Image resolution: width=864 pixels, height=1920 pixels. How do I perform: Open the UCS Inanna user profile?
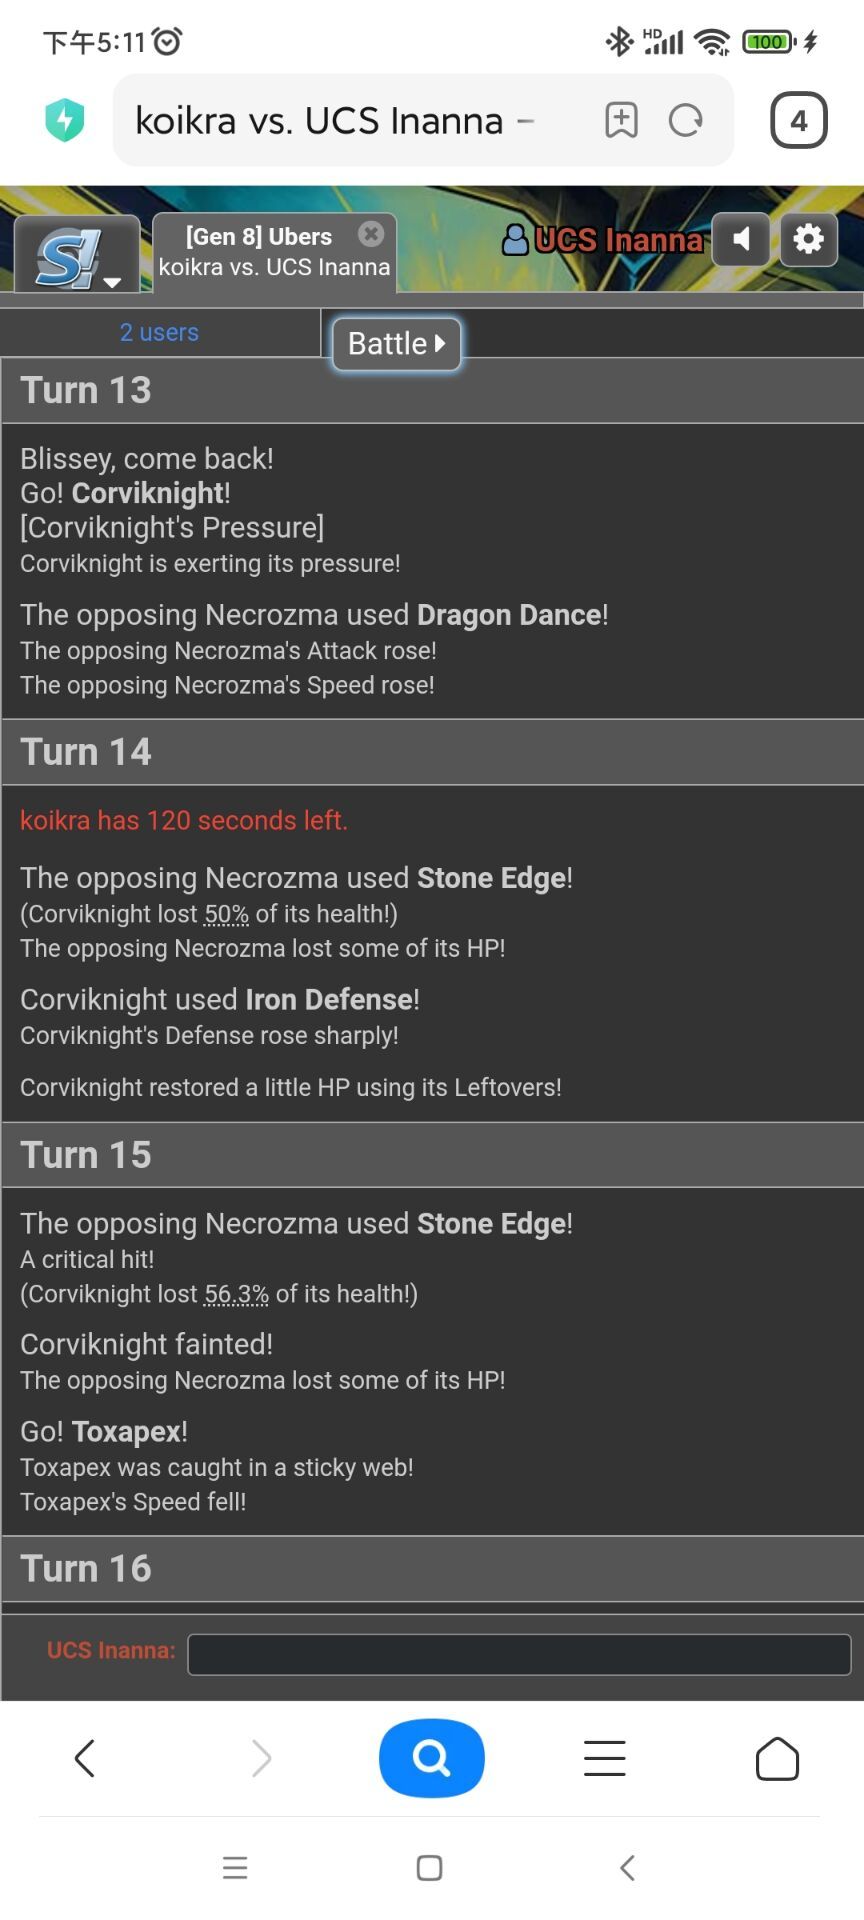point(604,240)
